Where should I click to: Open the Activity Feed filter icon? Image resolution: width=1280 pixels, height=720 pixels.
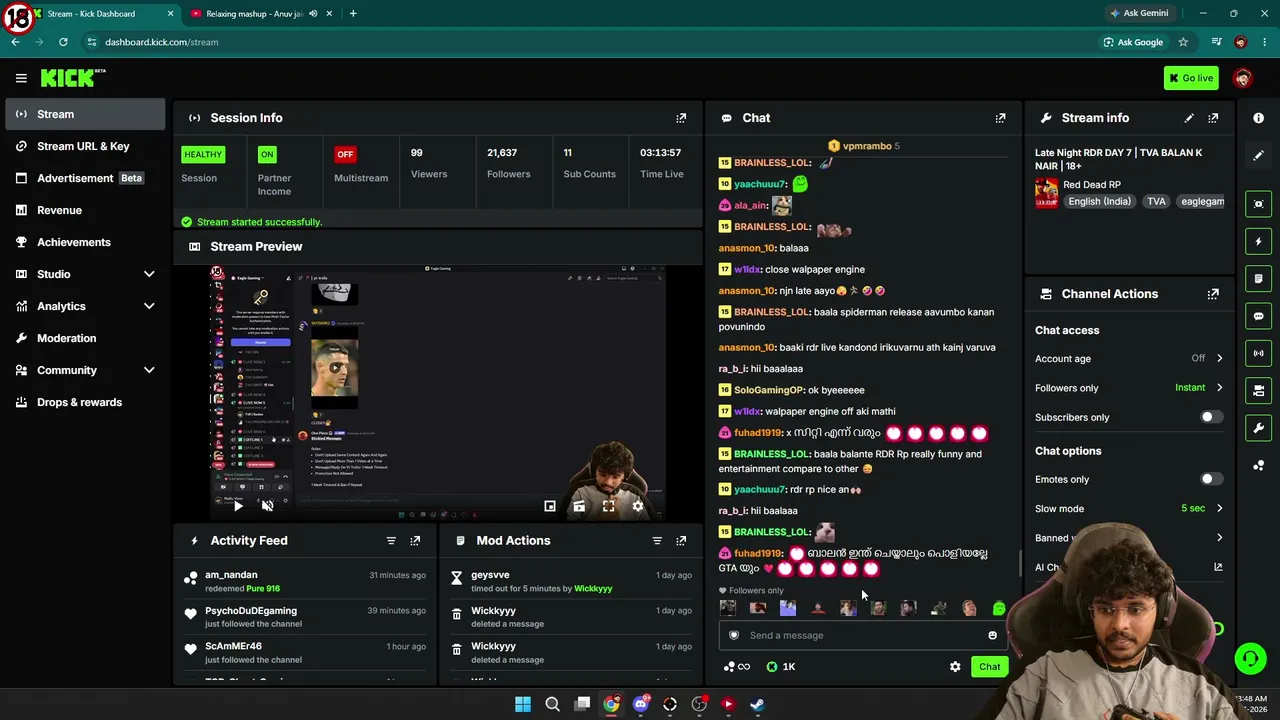click(391, 541)
